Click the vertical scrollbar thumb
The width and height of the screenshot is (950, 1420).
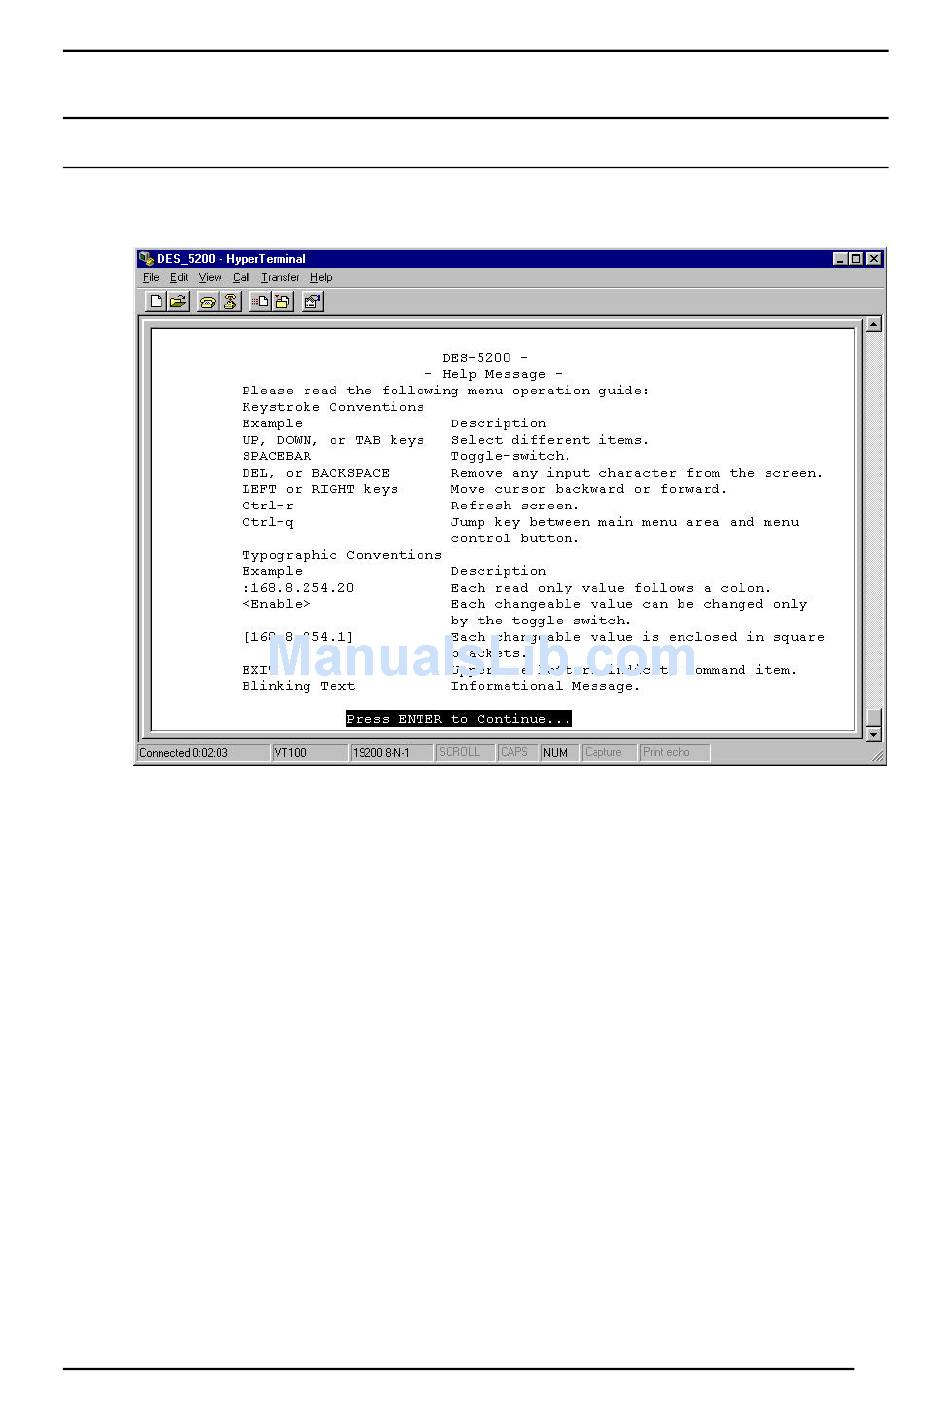pyautogui.click(x=874, y=717)
